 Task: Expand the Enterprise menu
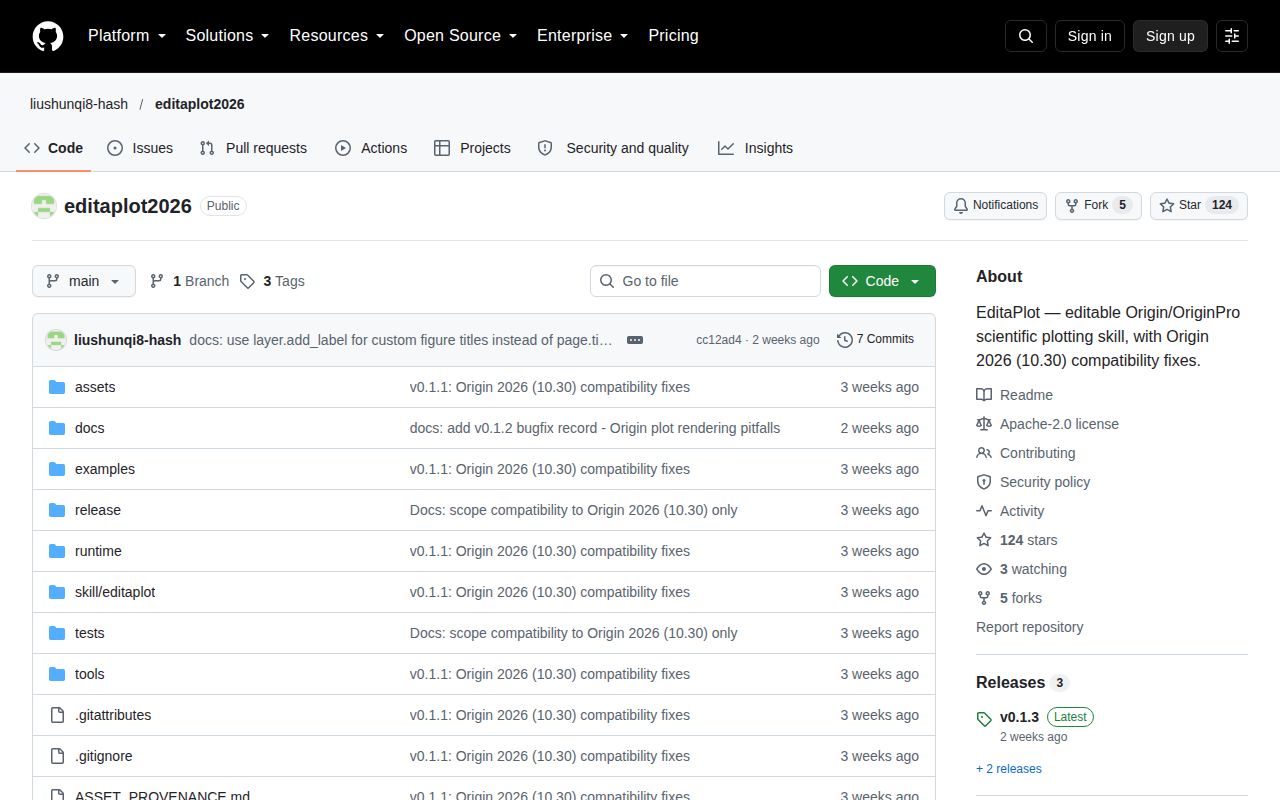tap(582, 36)
